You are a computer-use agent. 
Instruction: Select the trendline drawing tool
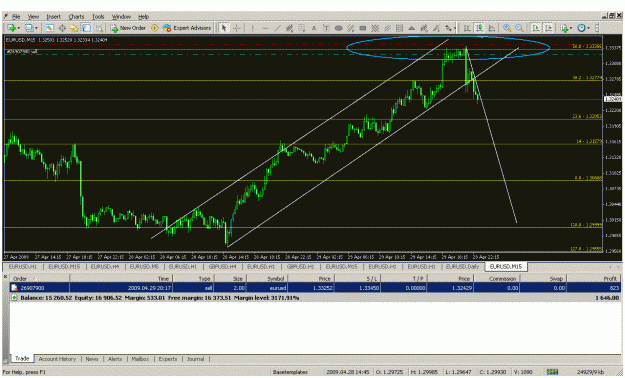point(277,28)
